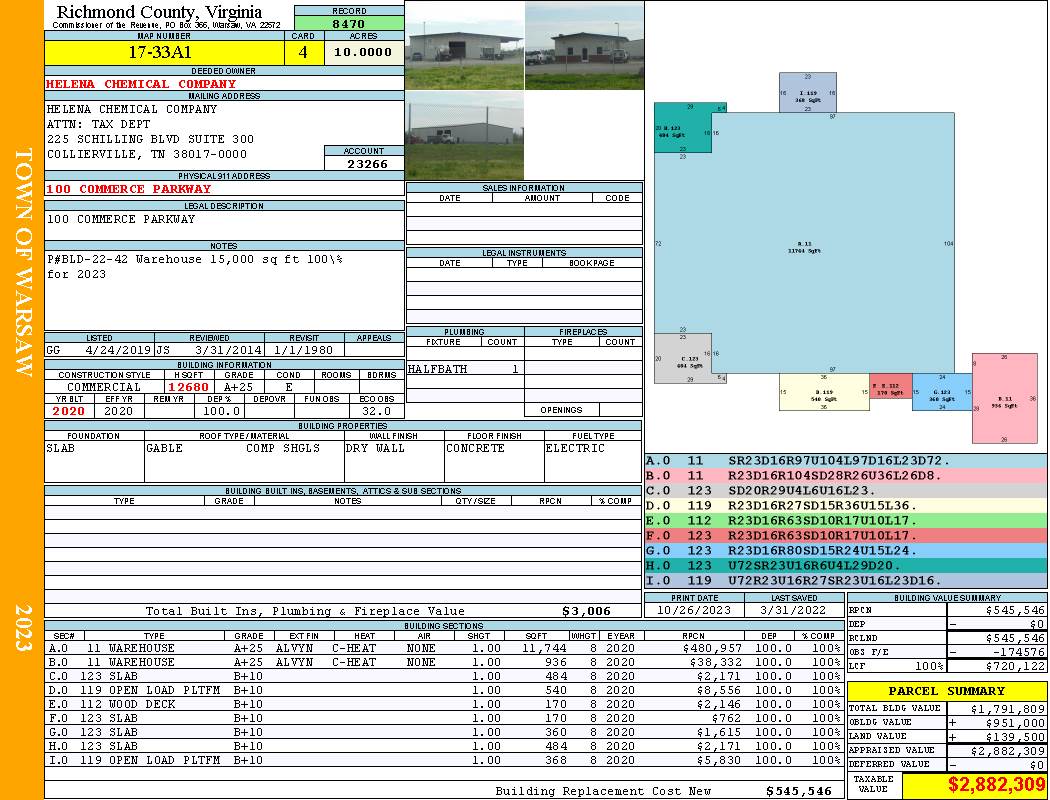This screenshot has height=800, width=1050.
Task: Select the mailing line 225 SCHILLING BLVD SUITE 300
Action: [x=150, y=139]
